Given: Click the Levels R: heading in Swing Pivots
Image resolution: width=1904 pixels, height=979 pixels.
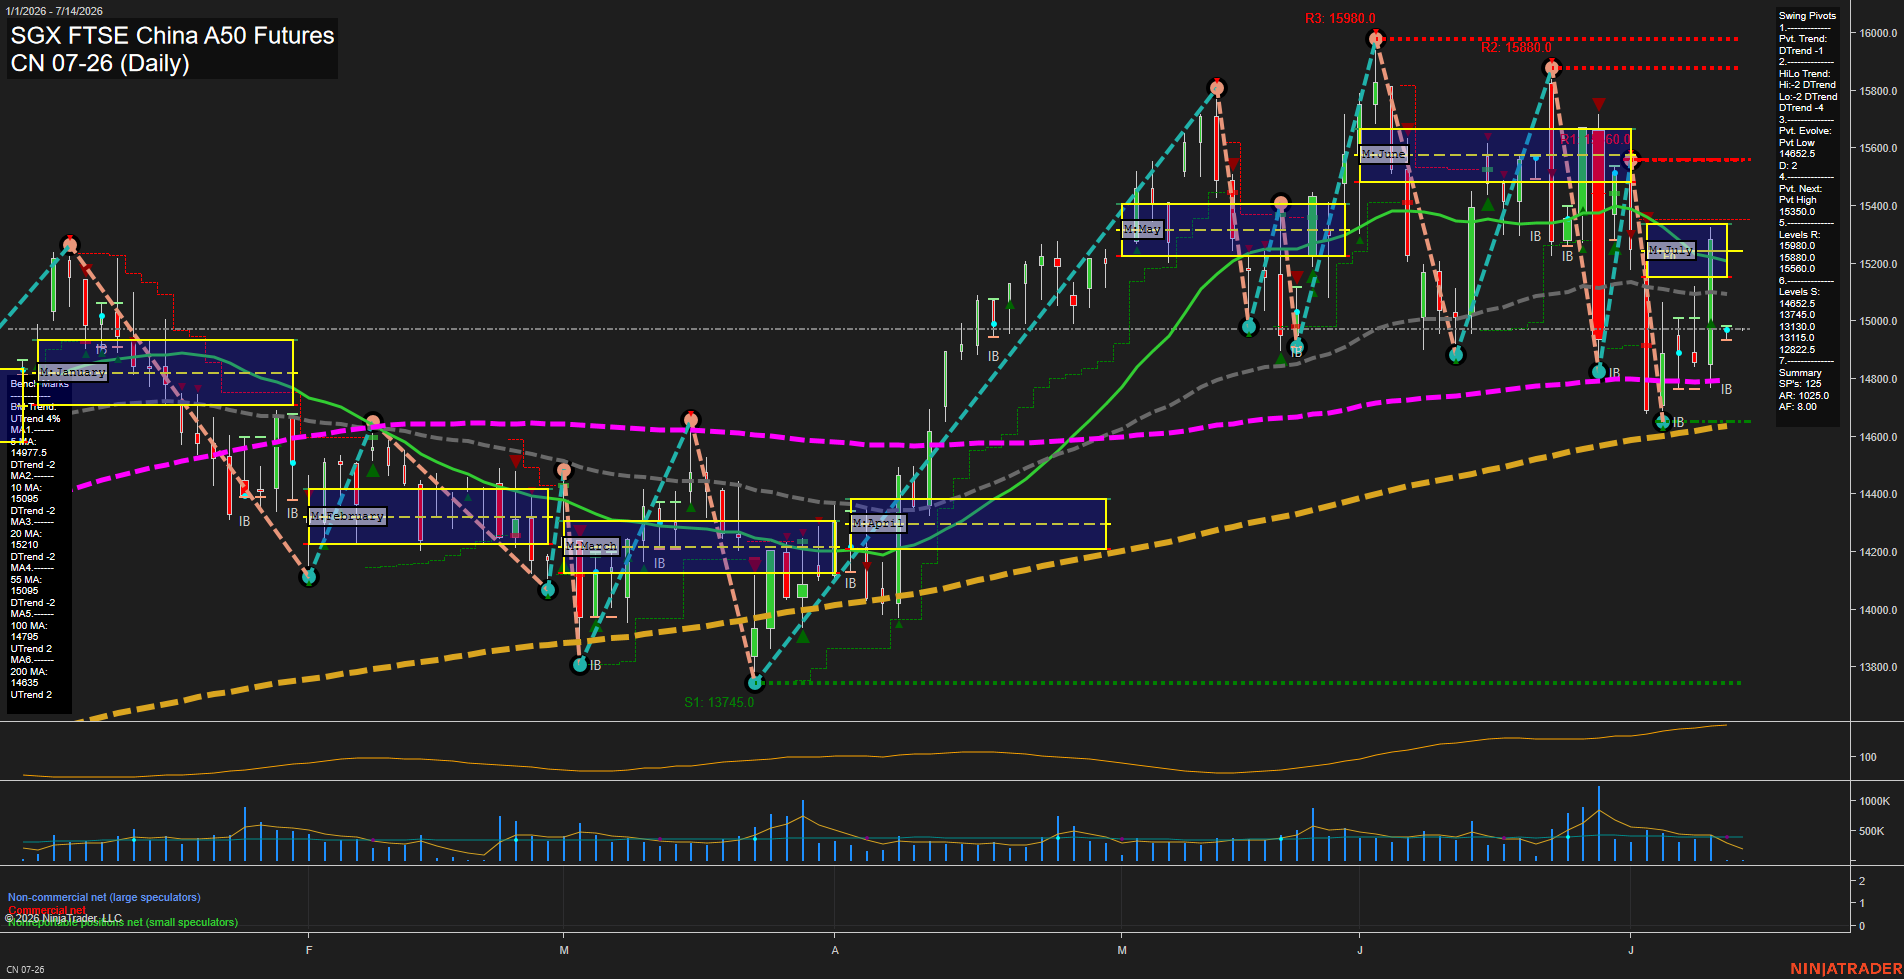Looking at the screenshot, I should click(1799, 235).
